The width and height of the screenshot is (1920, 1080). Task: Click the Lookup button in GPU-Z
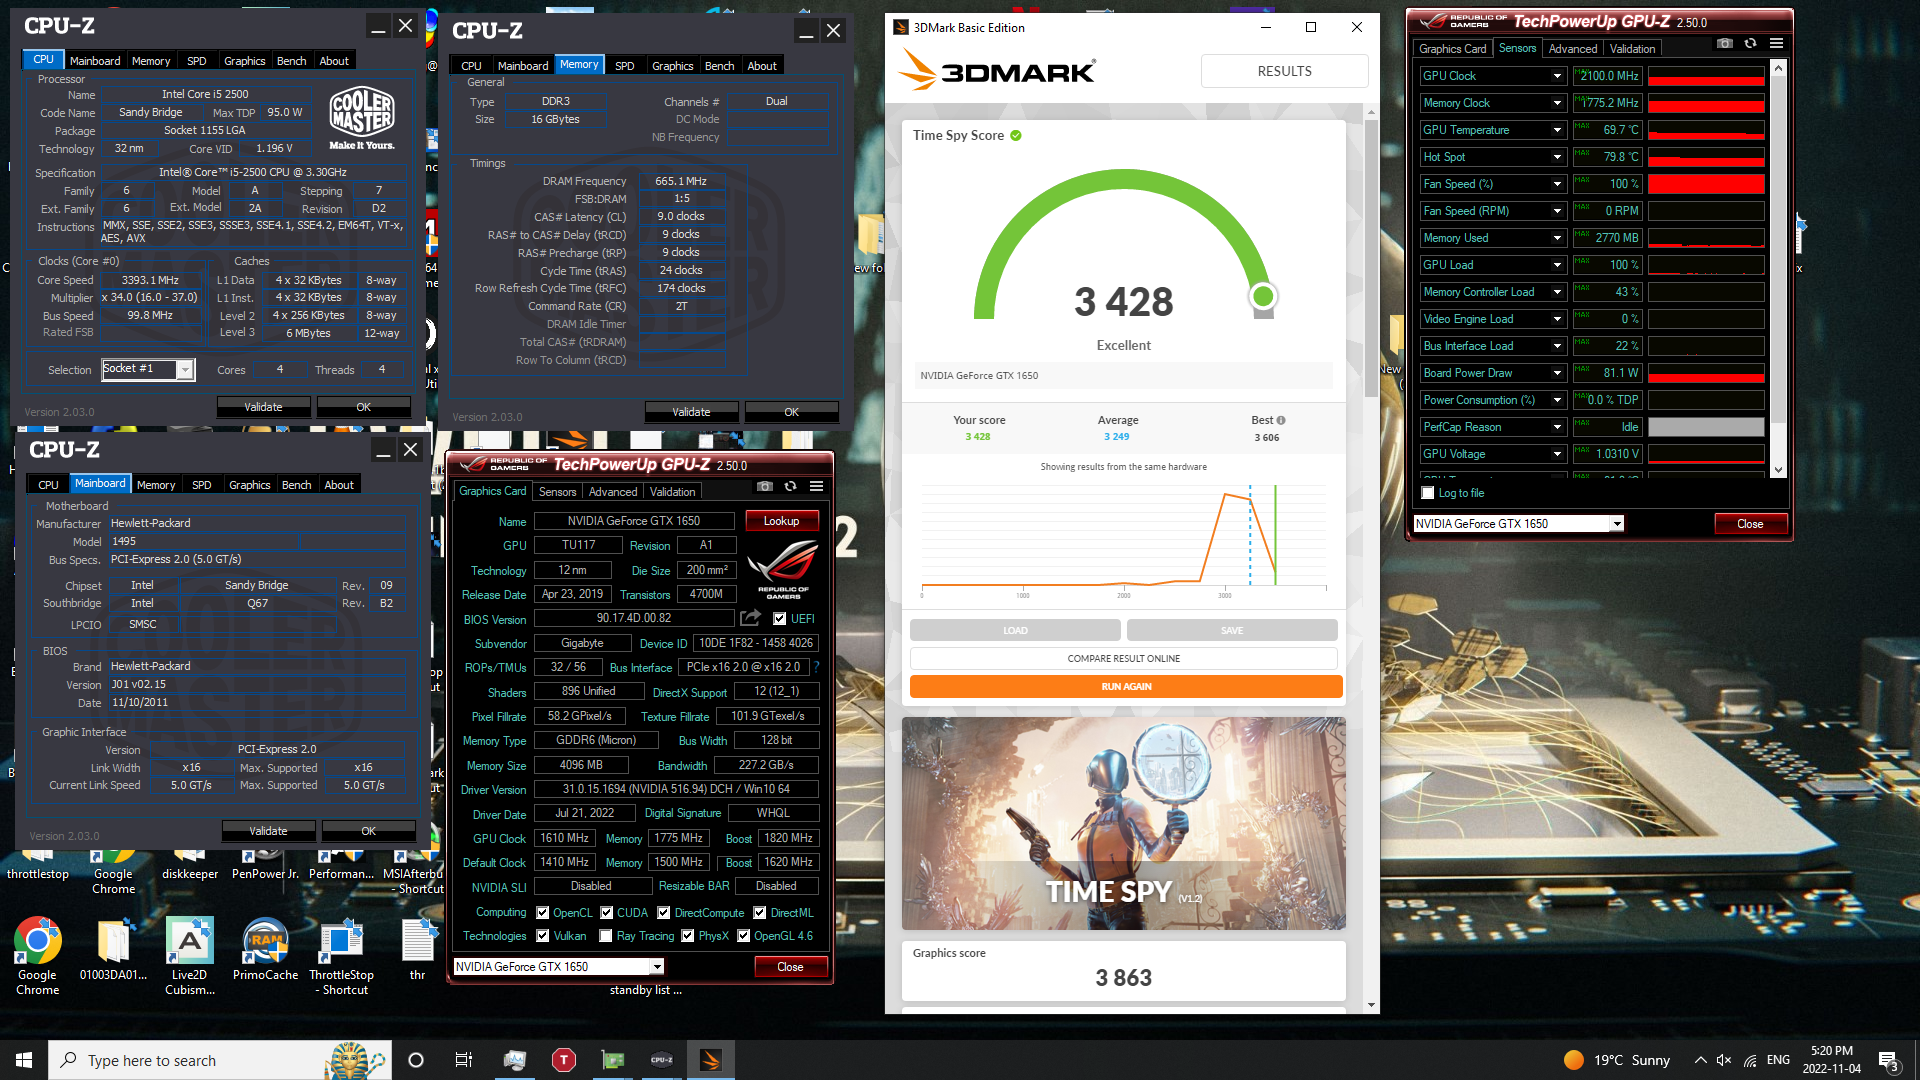point(781,521)
